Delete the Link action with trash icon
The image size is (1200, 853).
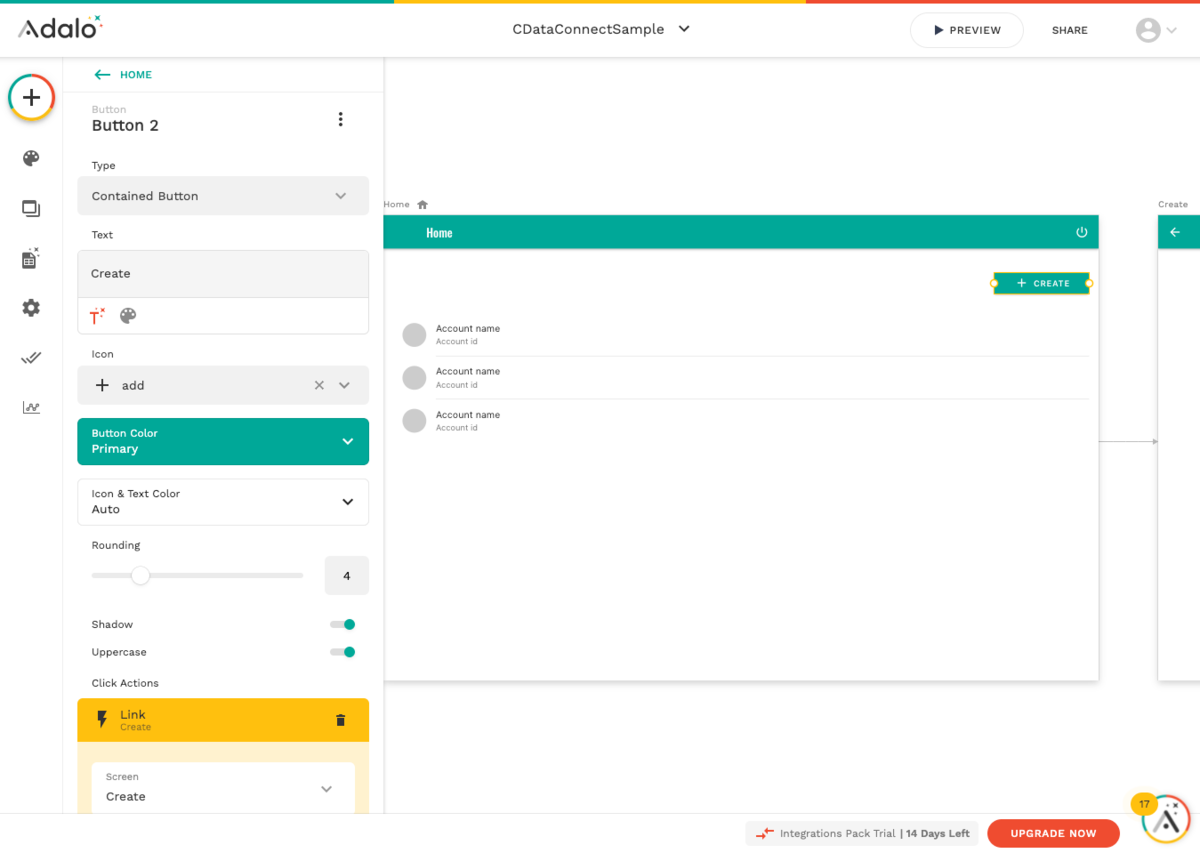pyautogui.click(x=340, y=720)
